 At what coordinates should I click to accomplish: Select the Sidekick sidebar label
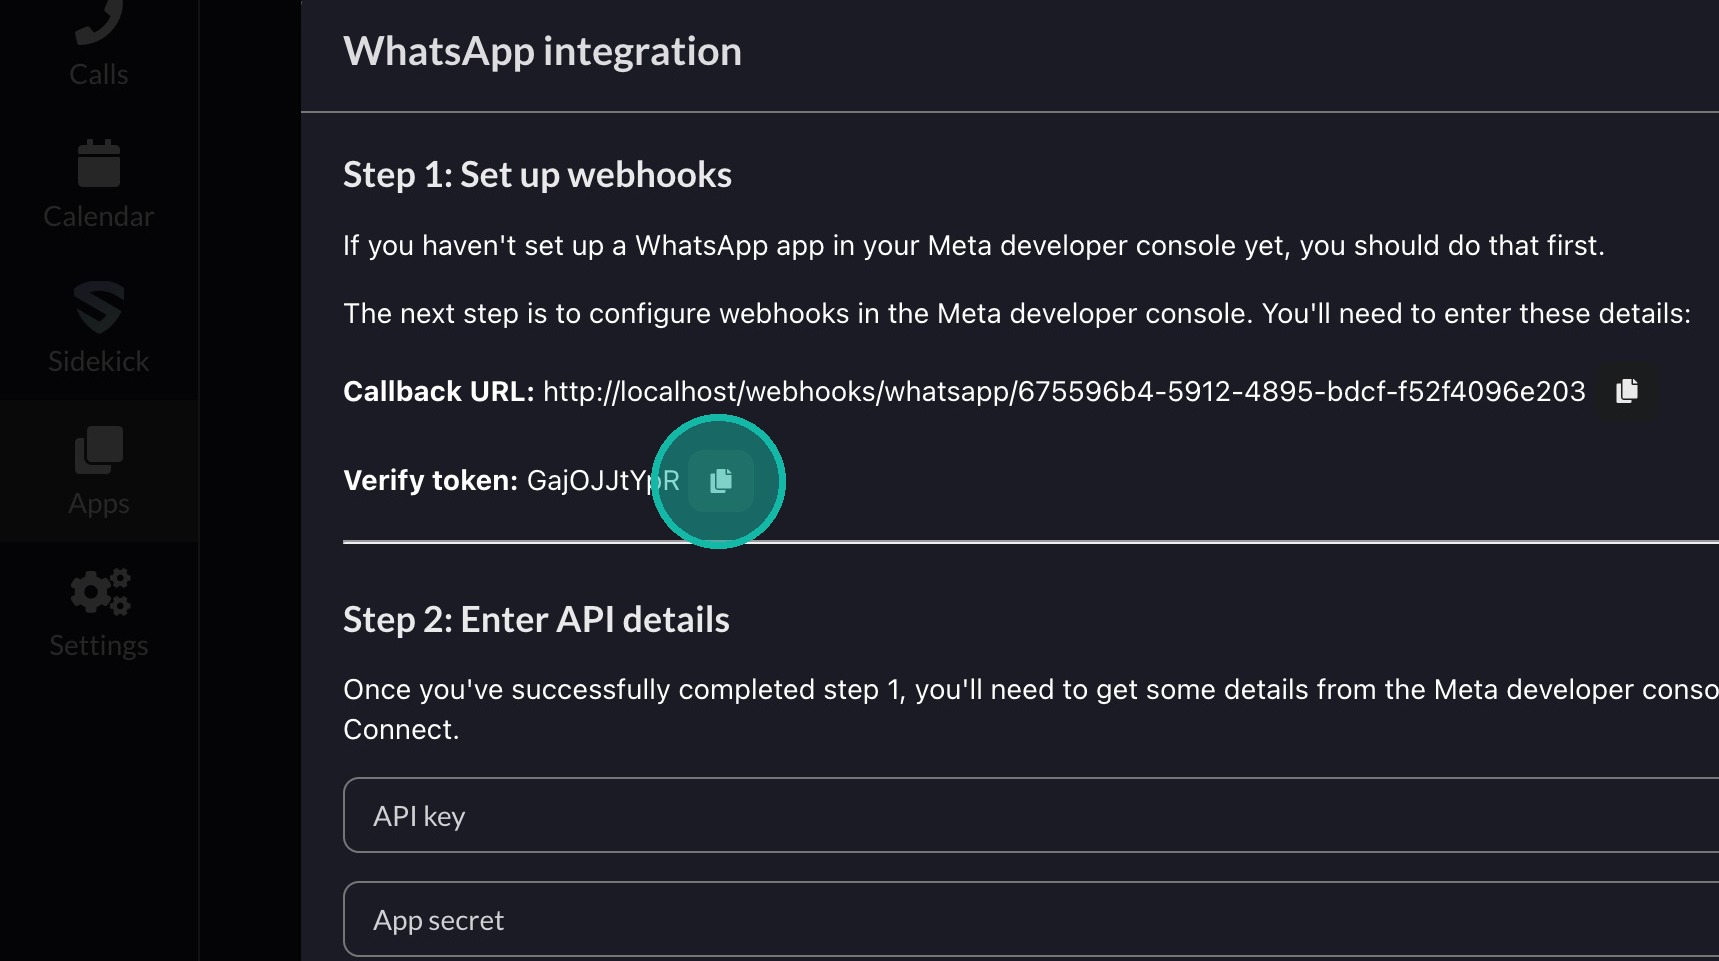[98, 362]
